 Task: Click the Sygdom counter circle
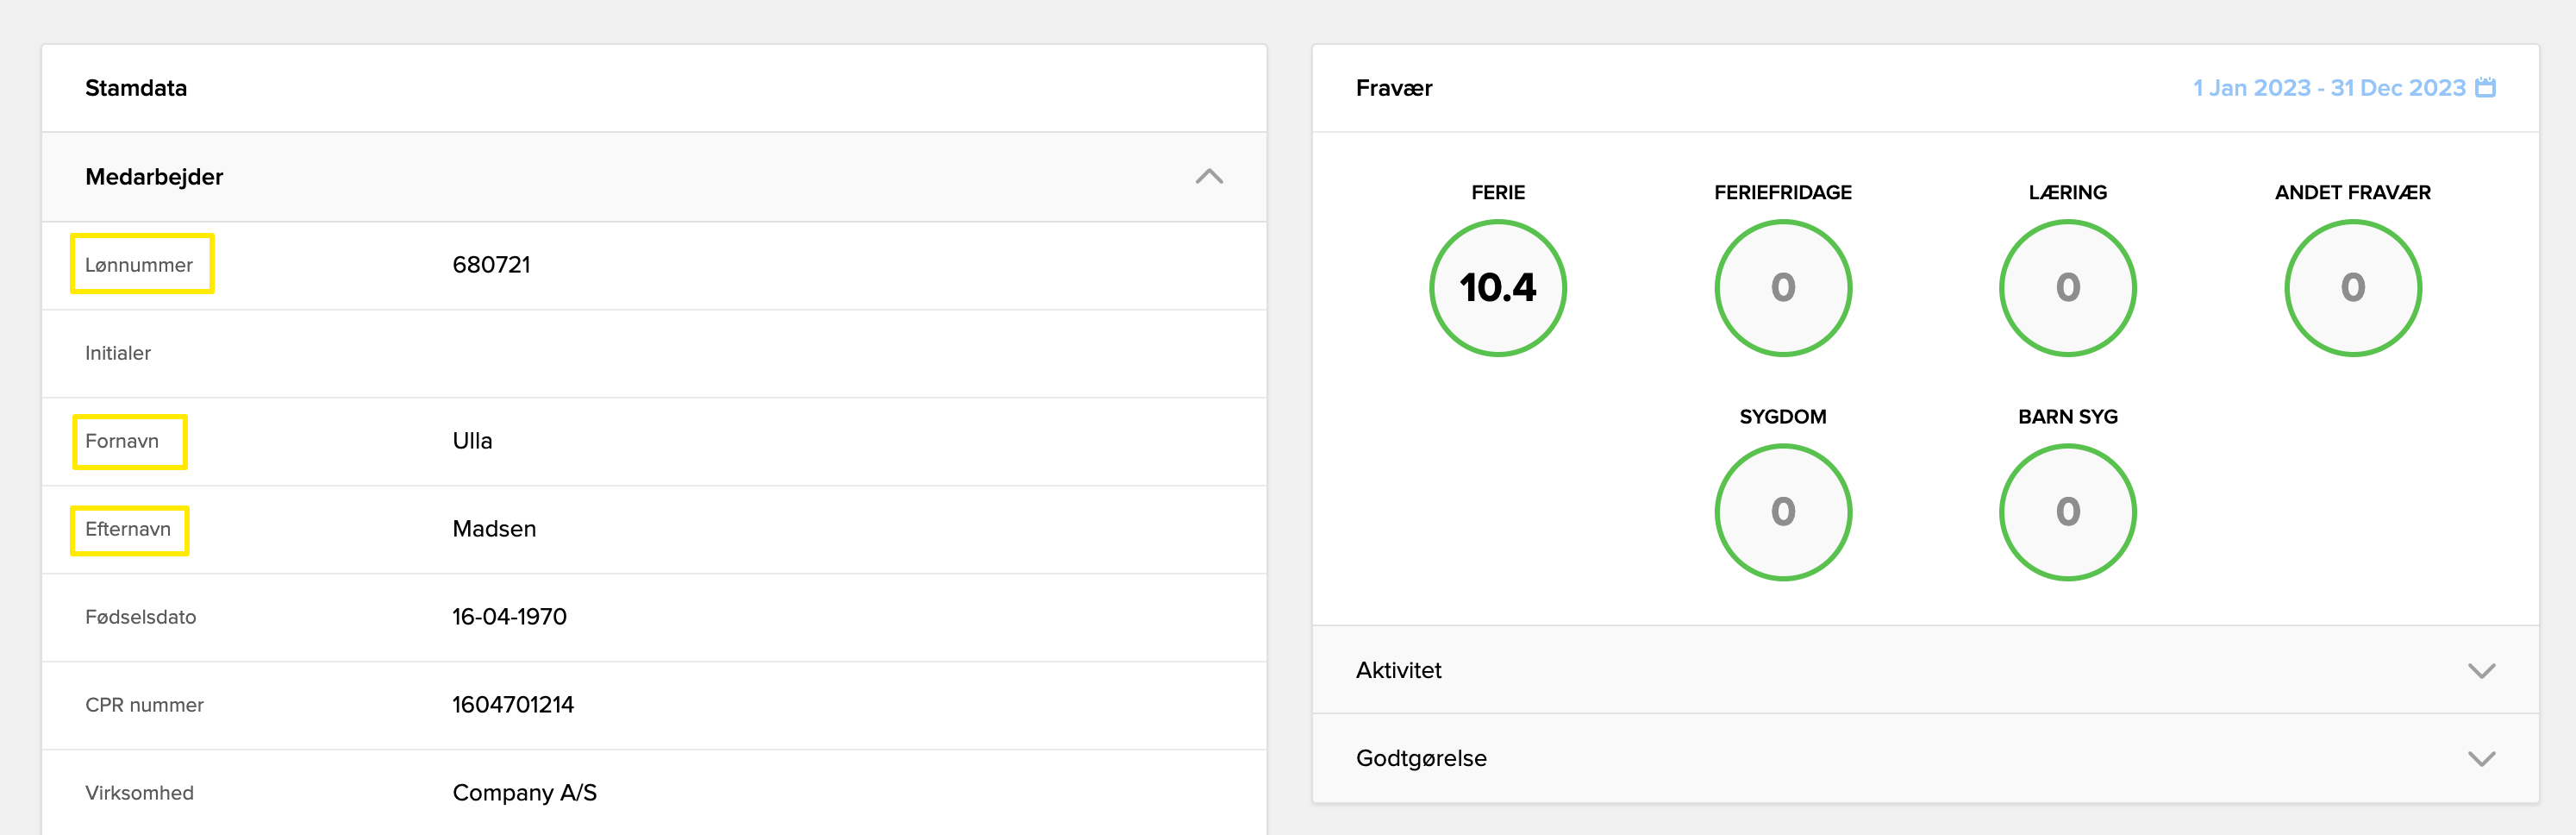coord(1782,512)
